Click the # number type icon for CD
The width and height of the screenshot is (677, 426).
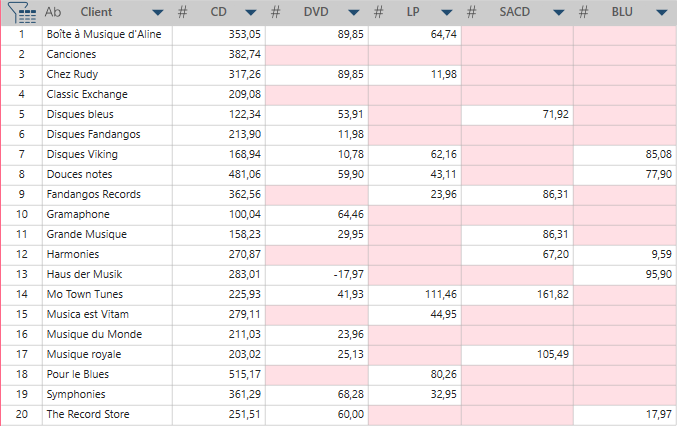tap(182, 13)
